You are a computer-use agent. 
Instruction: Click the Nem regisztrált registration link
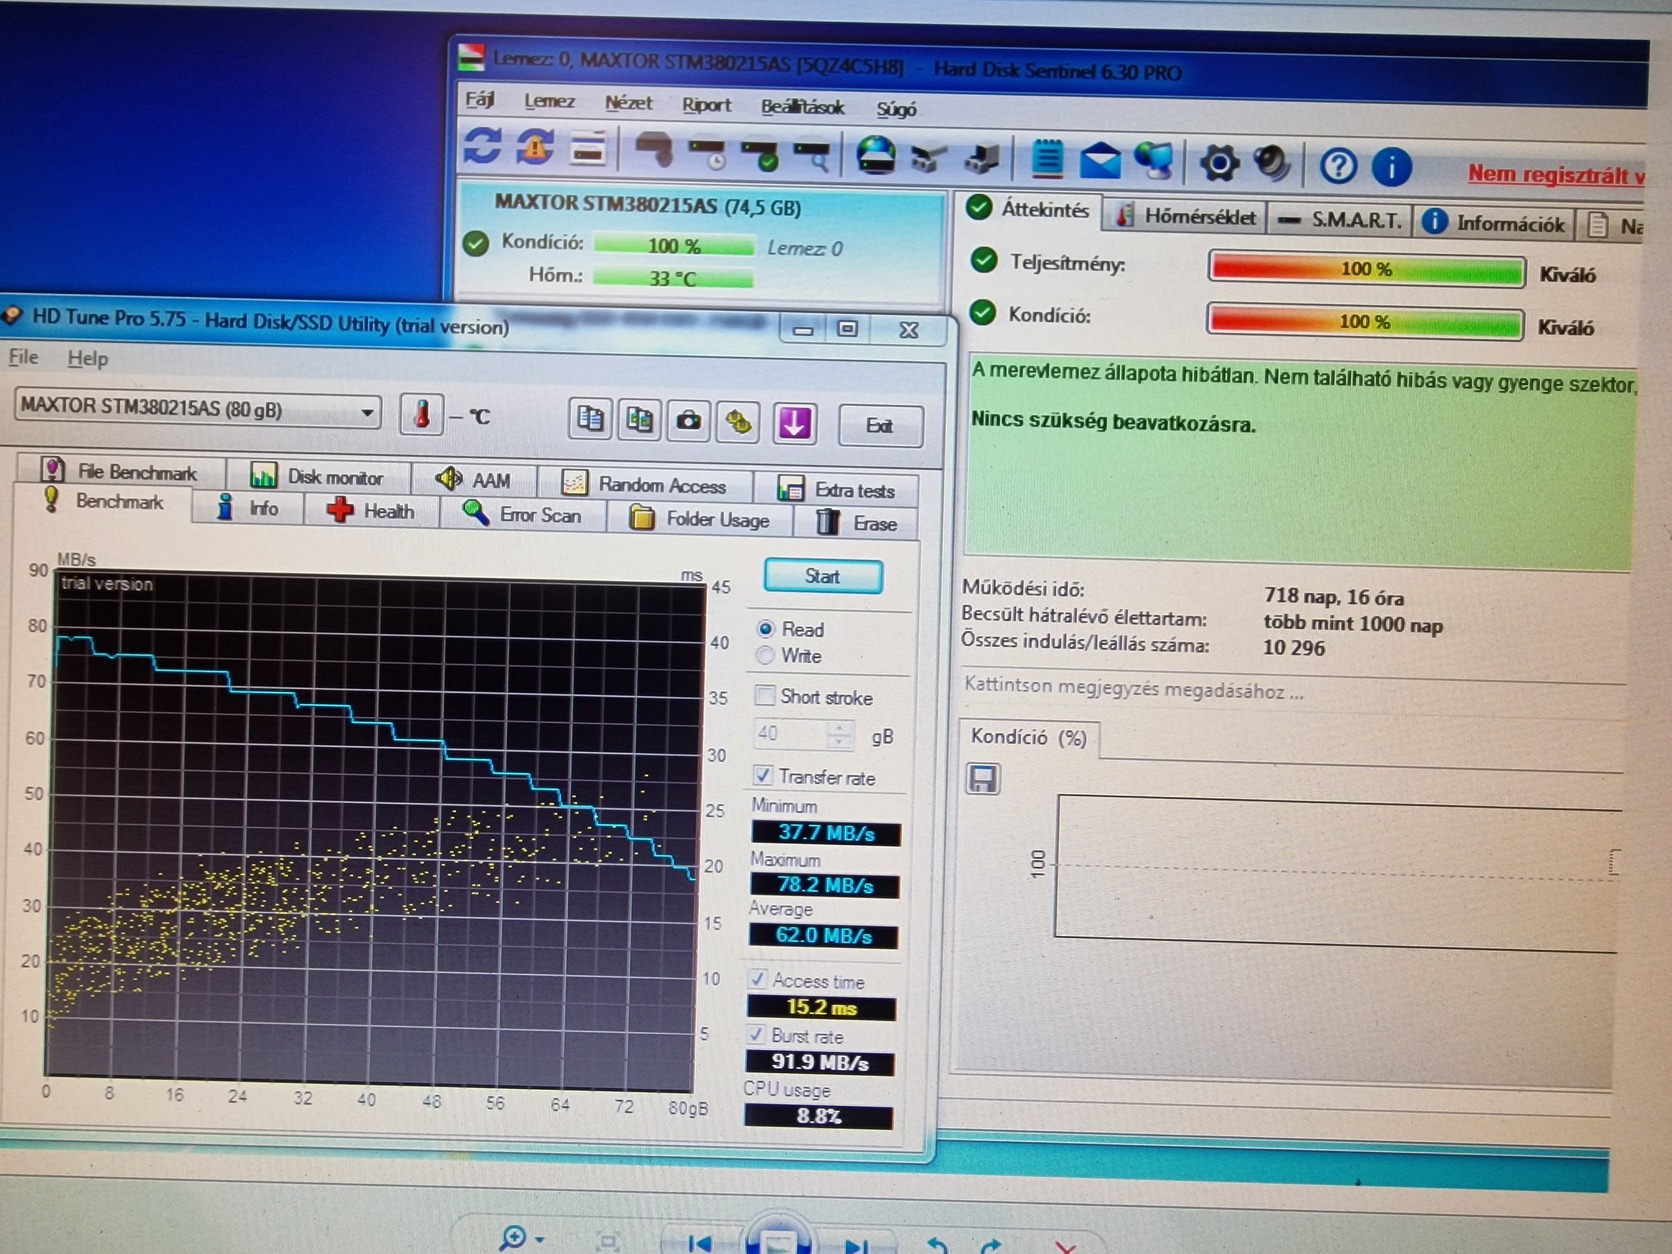(1556, 174)
